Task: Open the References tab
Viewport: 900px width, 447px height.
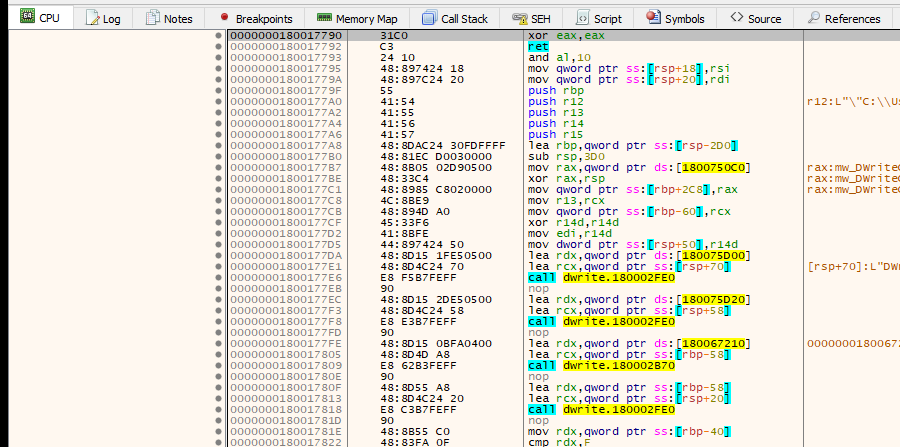Action: [x=844, y=18]
